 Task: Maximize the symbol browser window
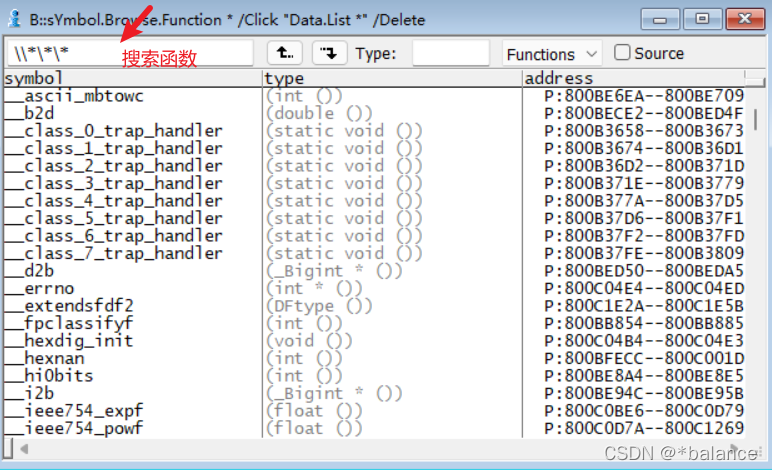pos(702,19)
